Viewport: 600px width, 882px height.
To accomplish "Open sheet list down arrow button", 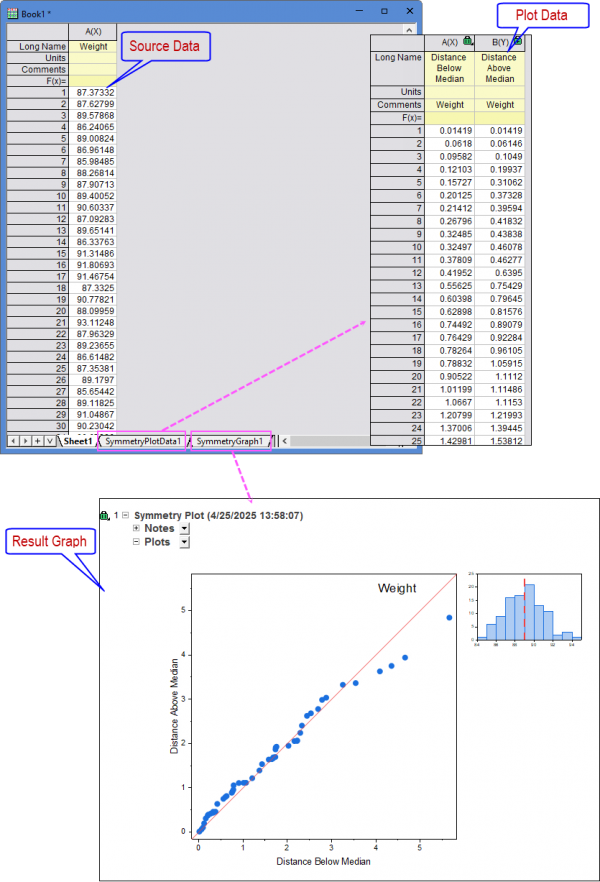I will click(49, 441).
